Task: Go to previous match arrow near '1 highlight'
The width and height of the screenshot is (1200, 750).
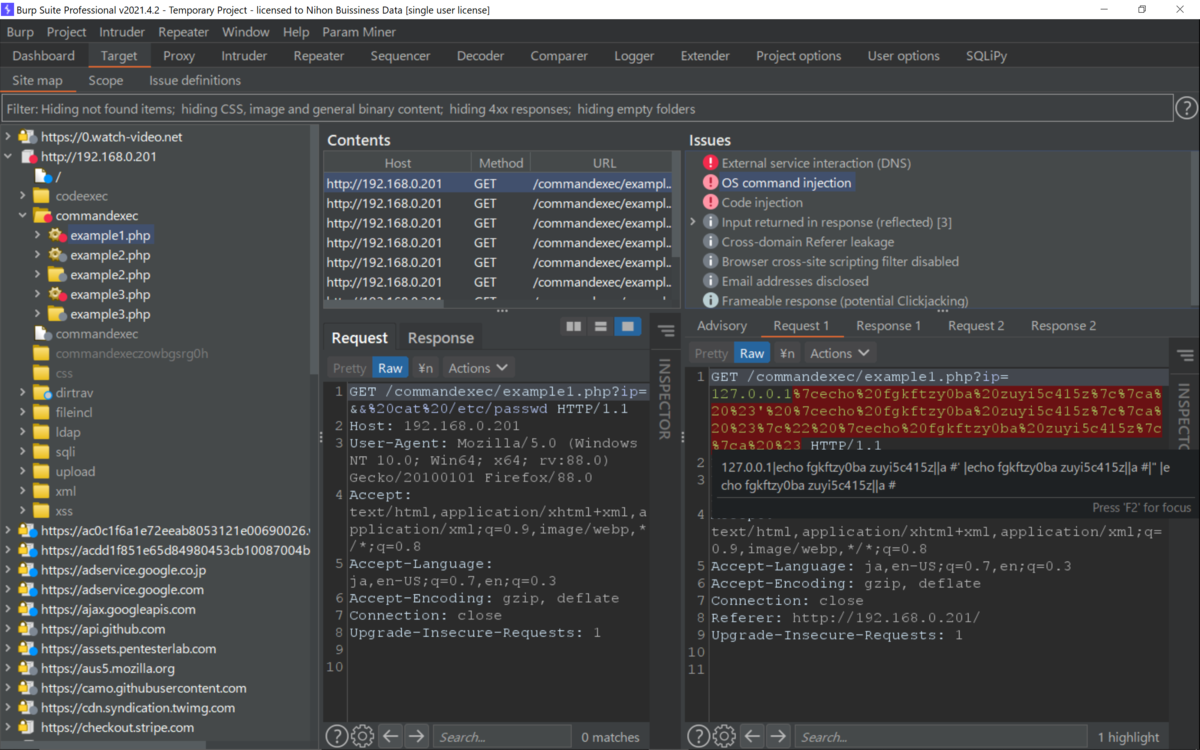Action: [753, 737]
